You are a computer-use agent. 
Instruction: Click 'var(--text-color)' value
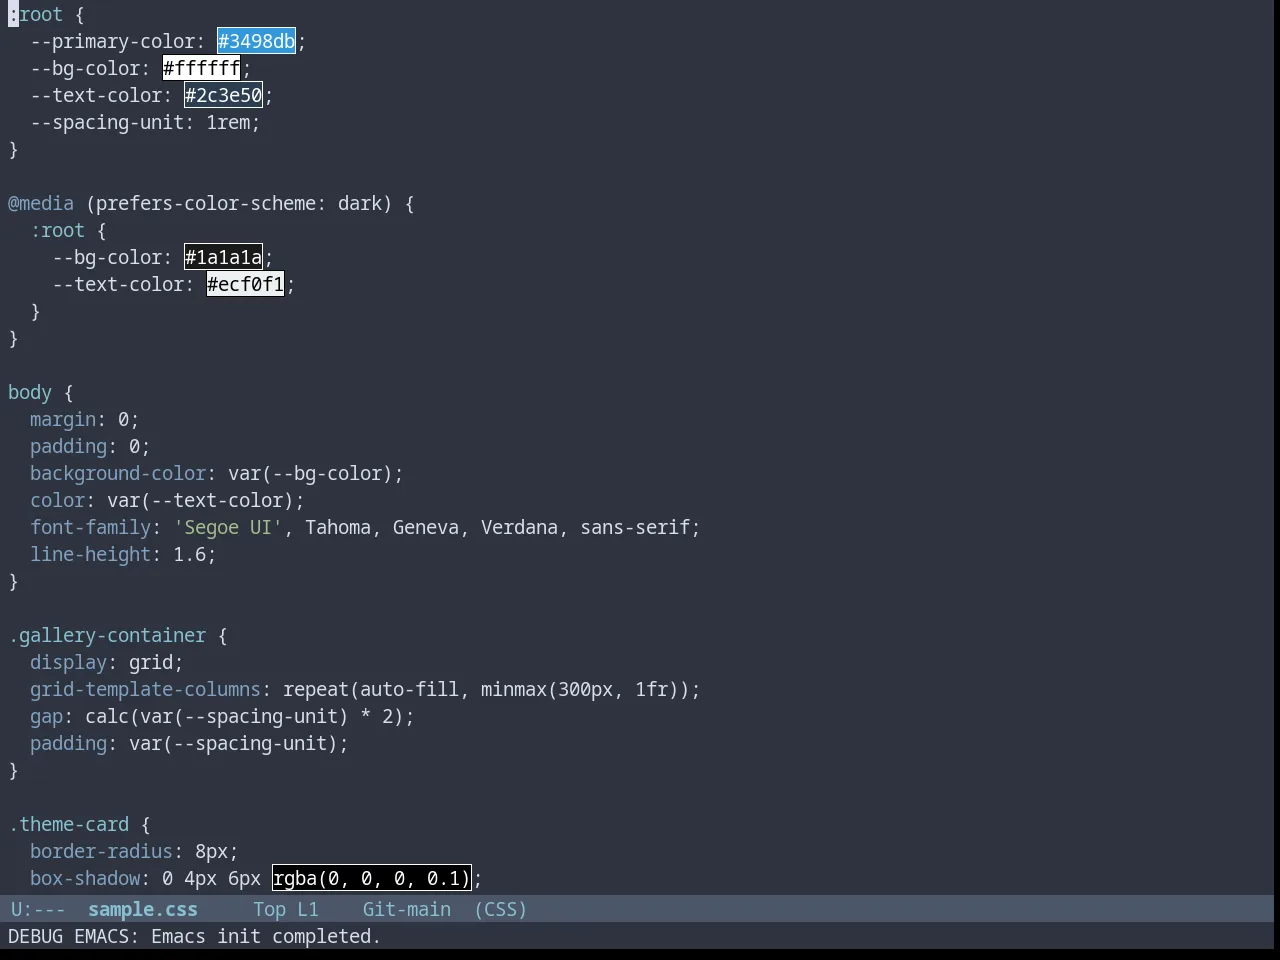(x=200, y=500)
